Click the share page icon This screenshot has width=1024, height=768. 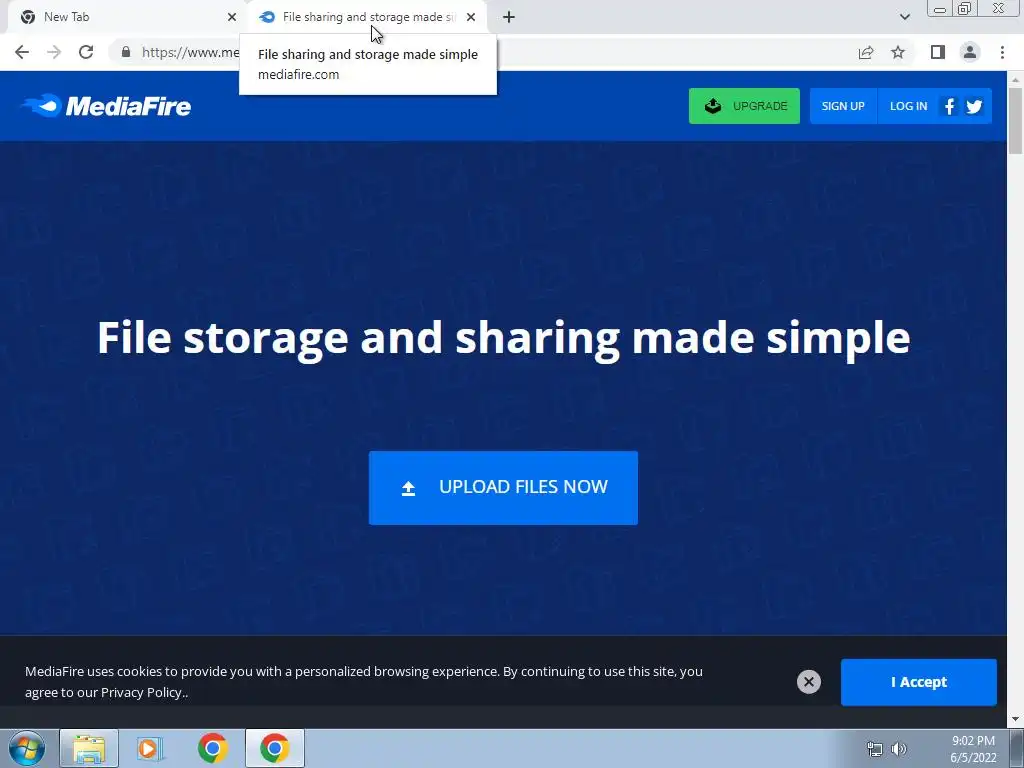click(866, 52)
